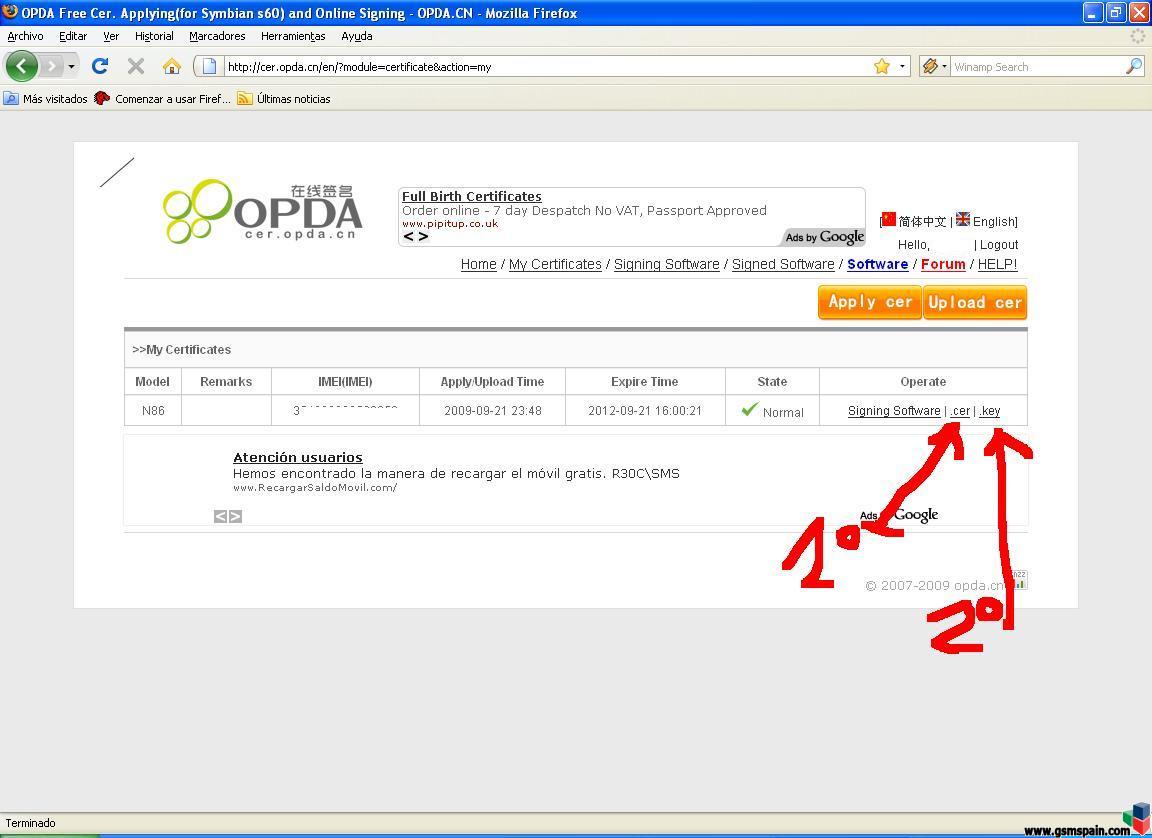This screenshot has width=1152, height=838.
Task: Click the Firefox Back arrow button
Action: tap(21, 67)
